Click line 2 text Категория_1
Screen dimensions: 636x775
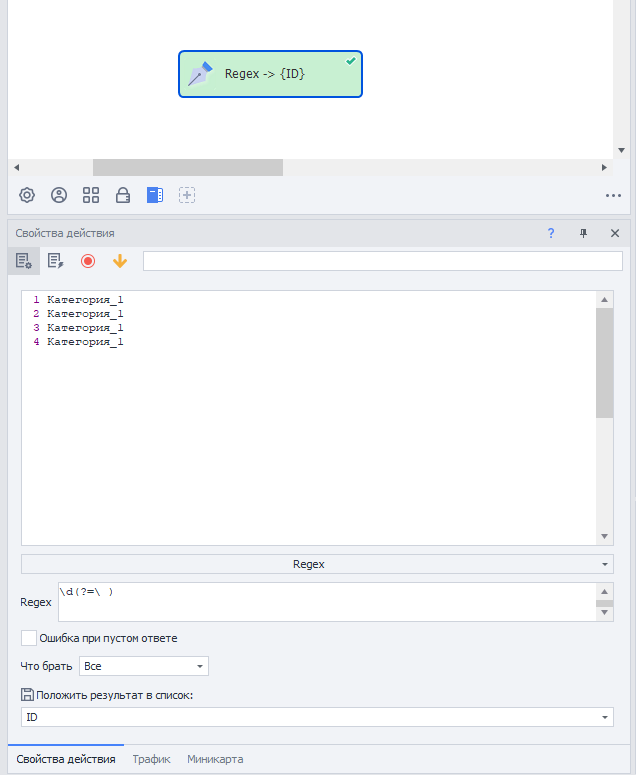point(85,313)
